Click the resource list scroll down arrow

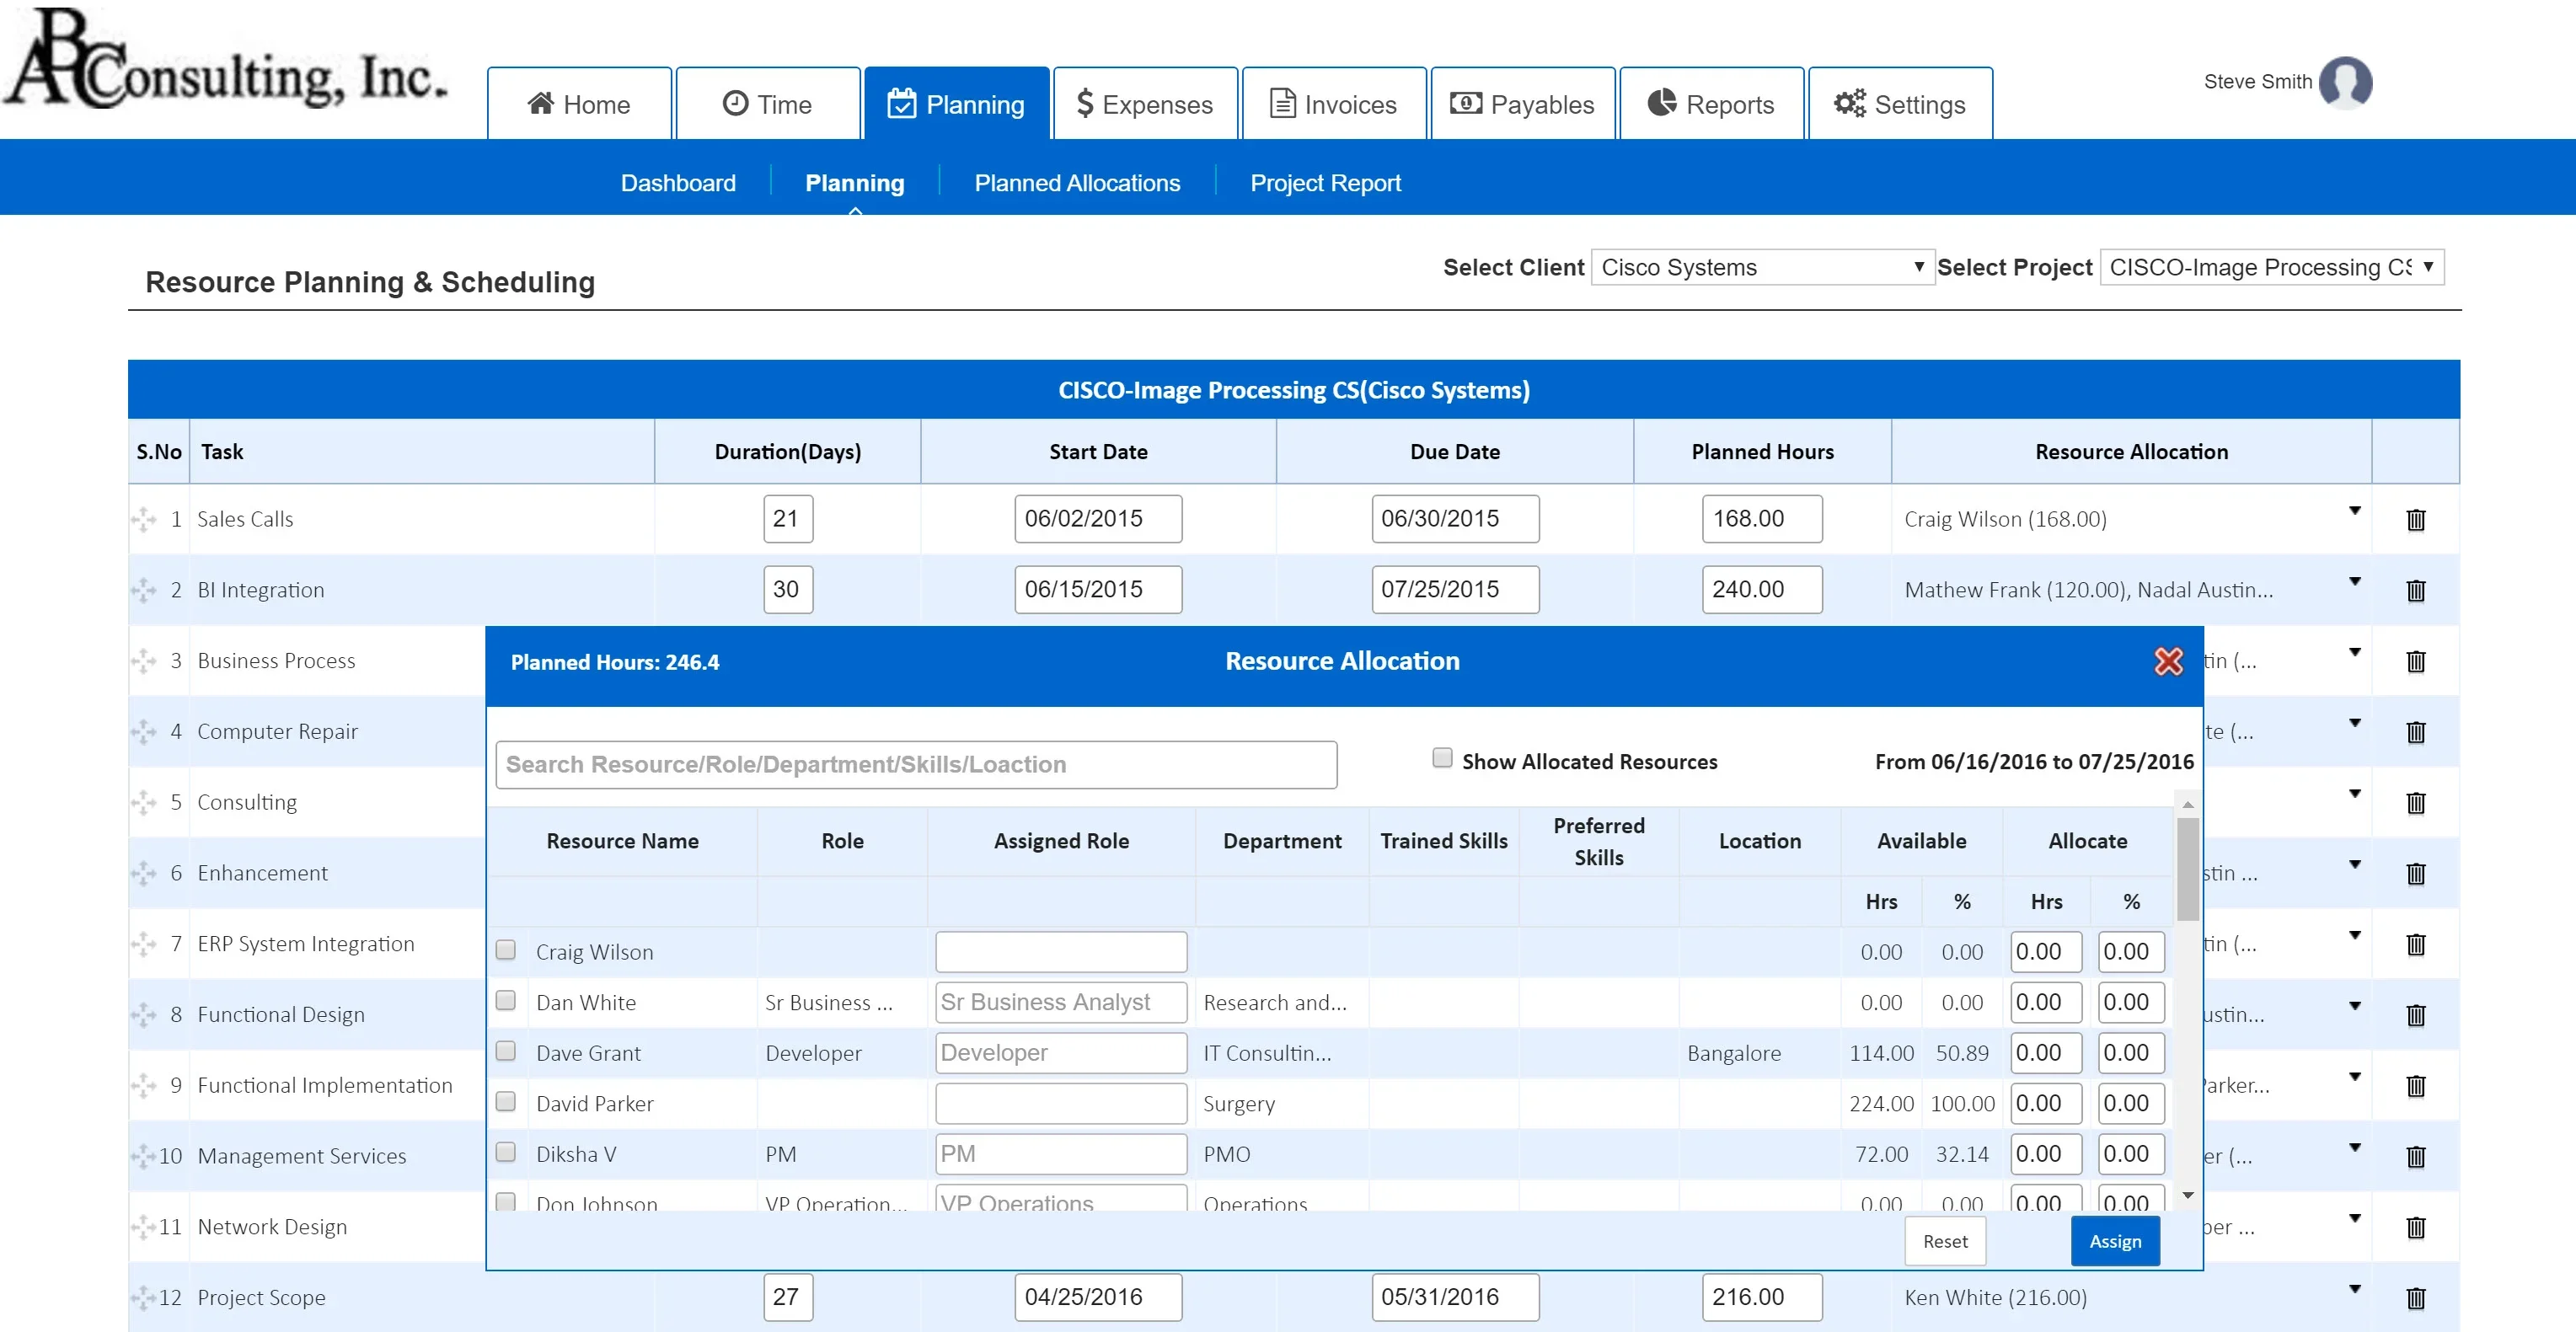pyautogui.click(x=2187, y=1196)
